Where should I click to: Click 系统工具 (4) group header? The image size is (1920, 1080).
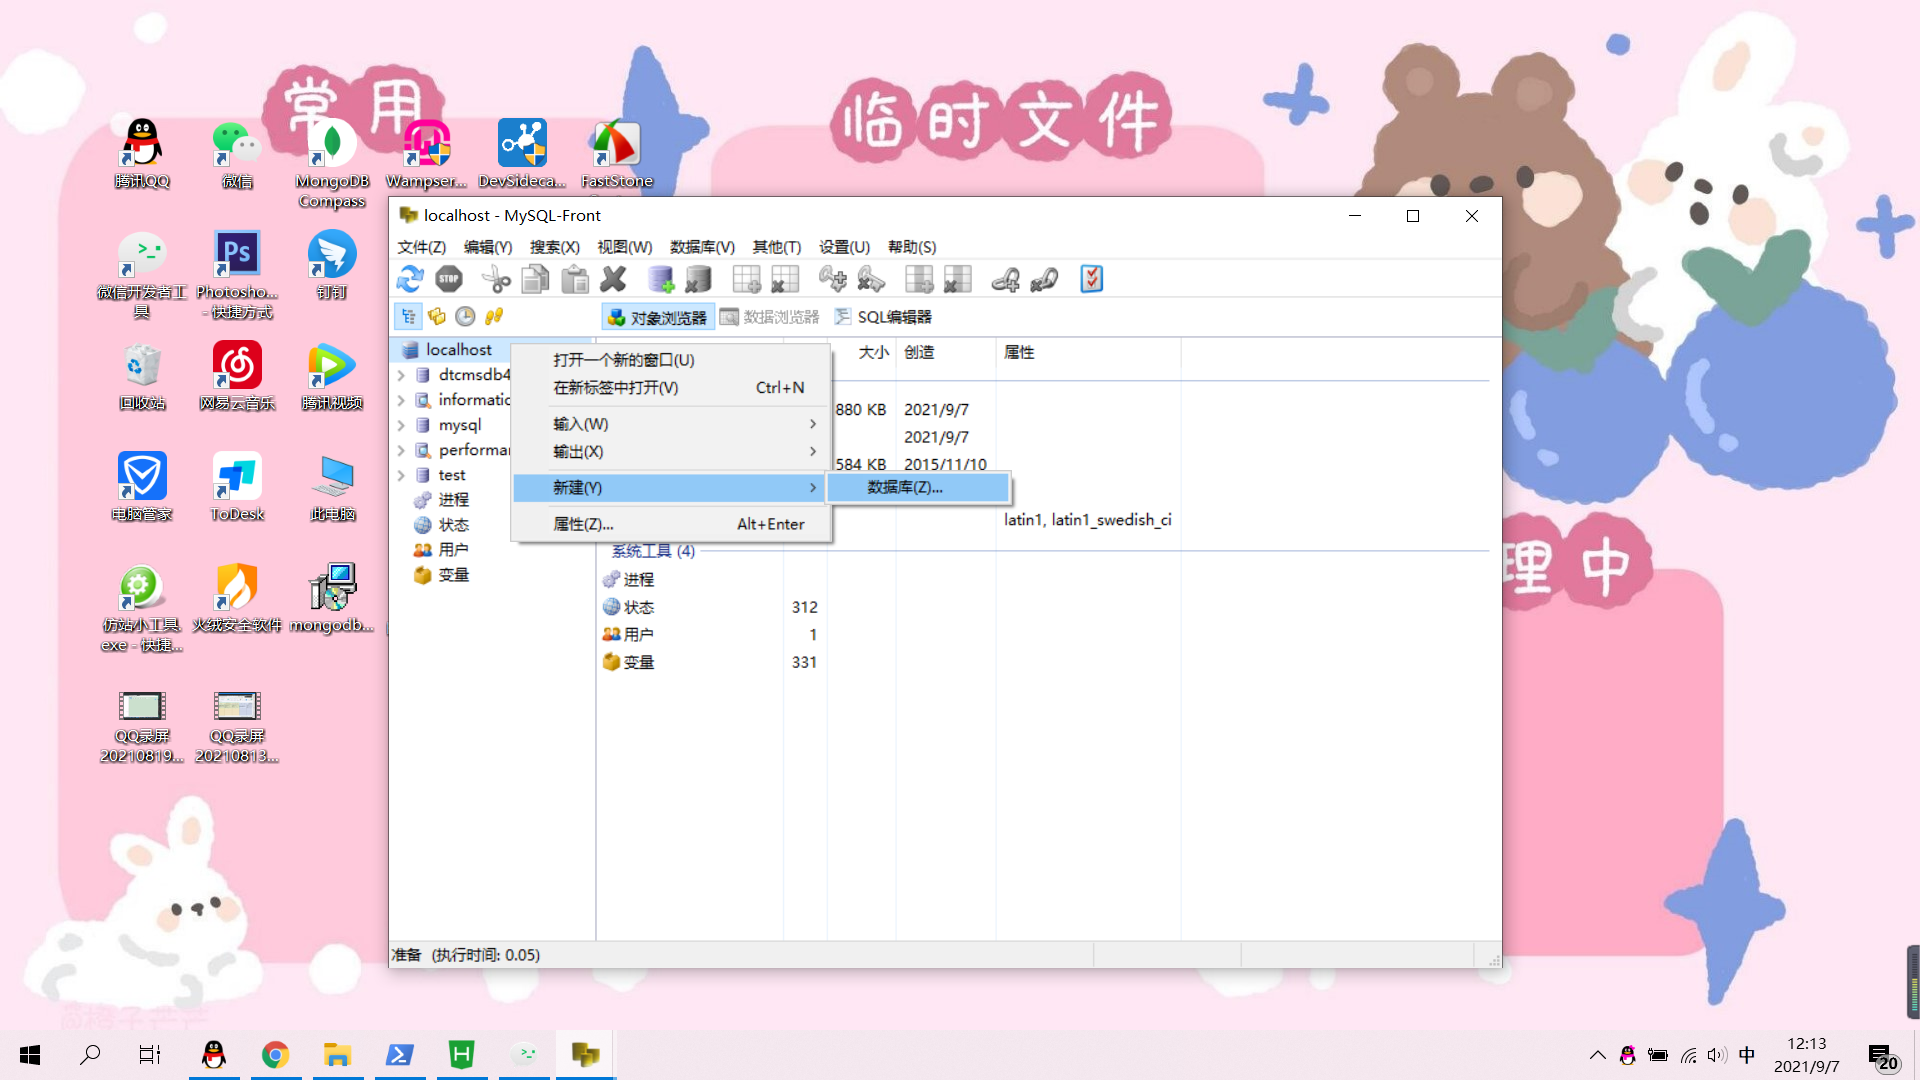653,551
